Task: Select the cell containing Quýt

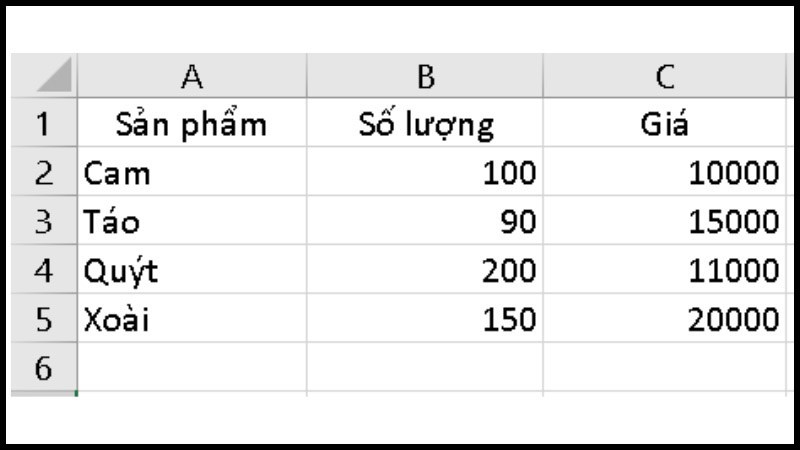Action: (x=192, y=269)
